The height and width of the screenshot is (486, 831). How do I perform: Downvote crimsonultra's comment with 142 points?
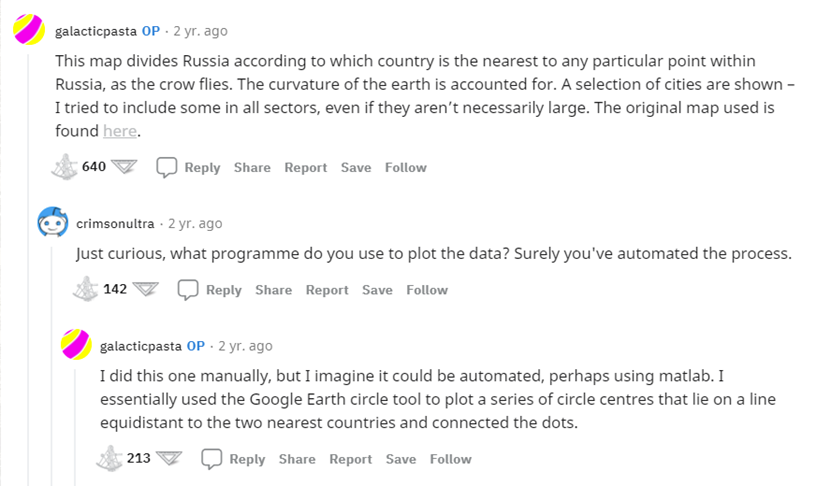(146, 289)
